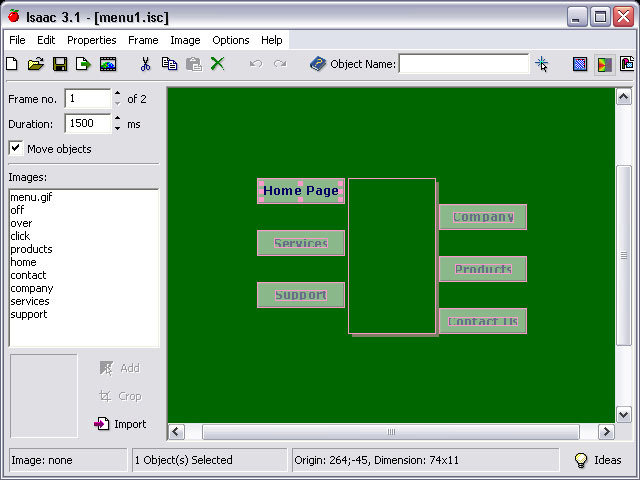Click the export icon with the green arrow
640x480 pixels.
point(83,64)
